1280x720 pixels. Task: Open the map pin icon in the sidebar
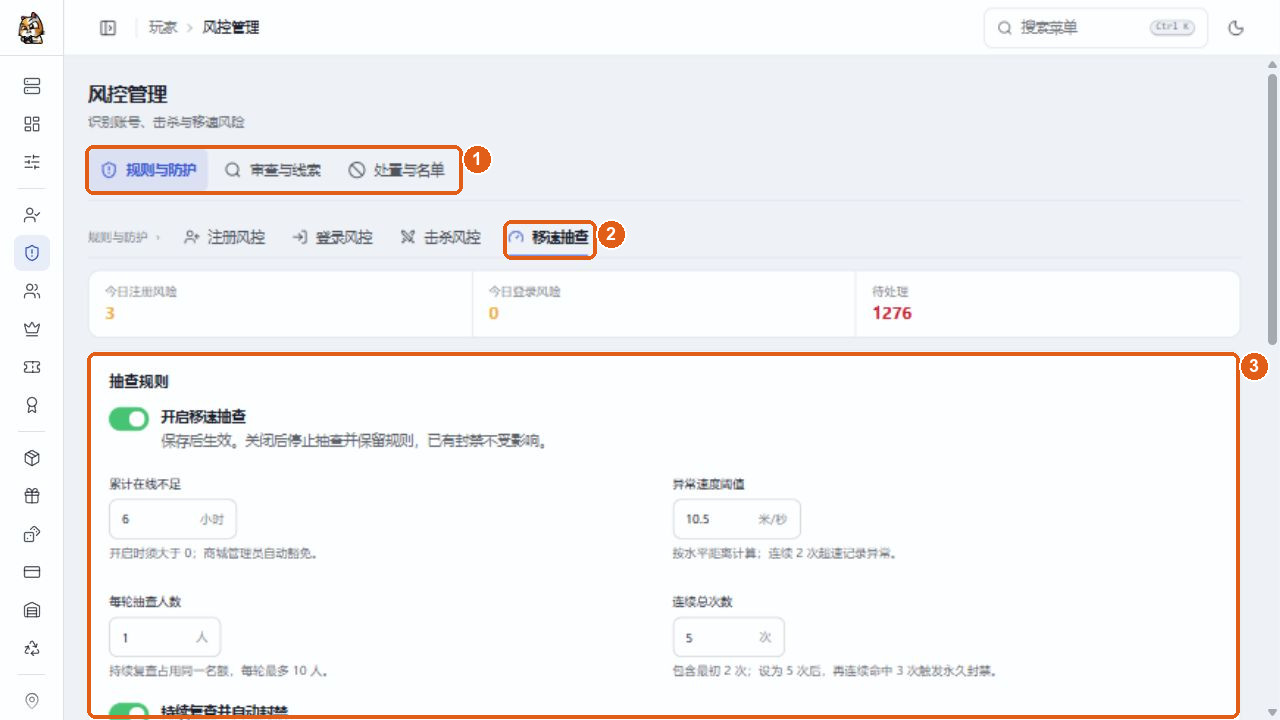32,701
